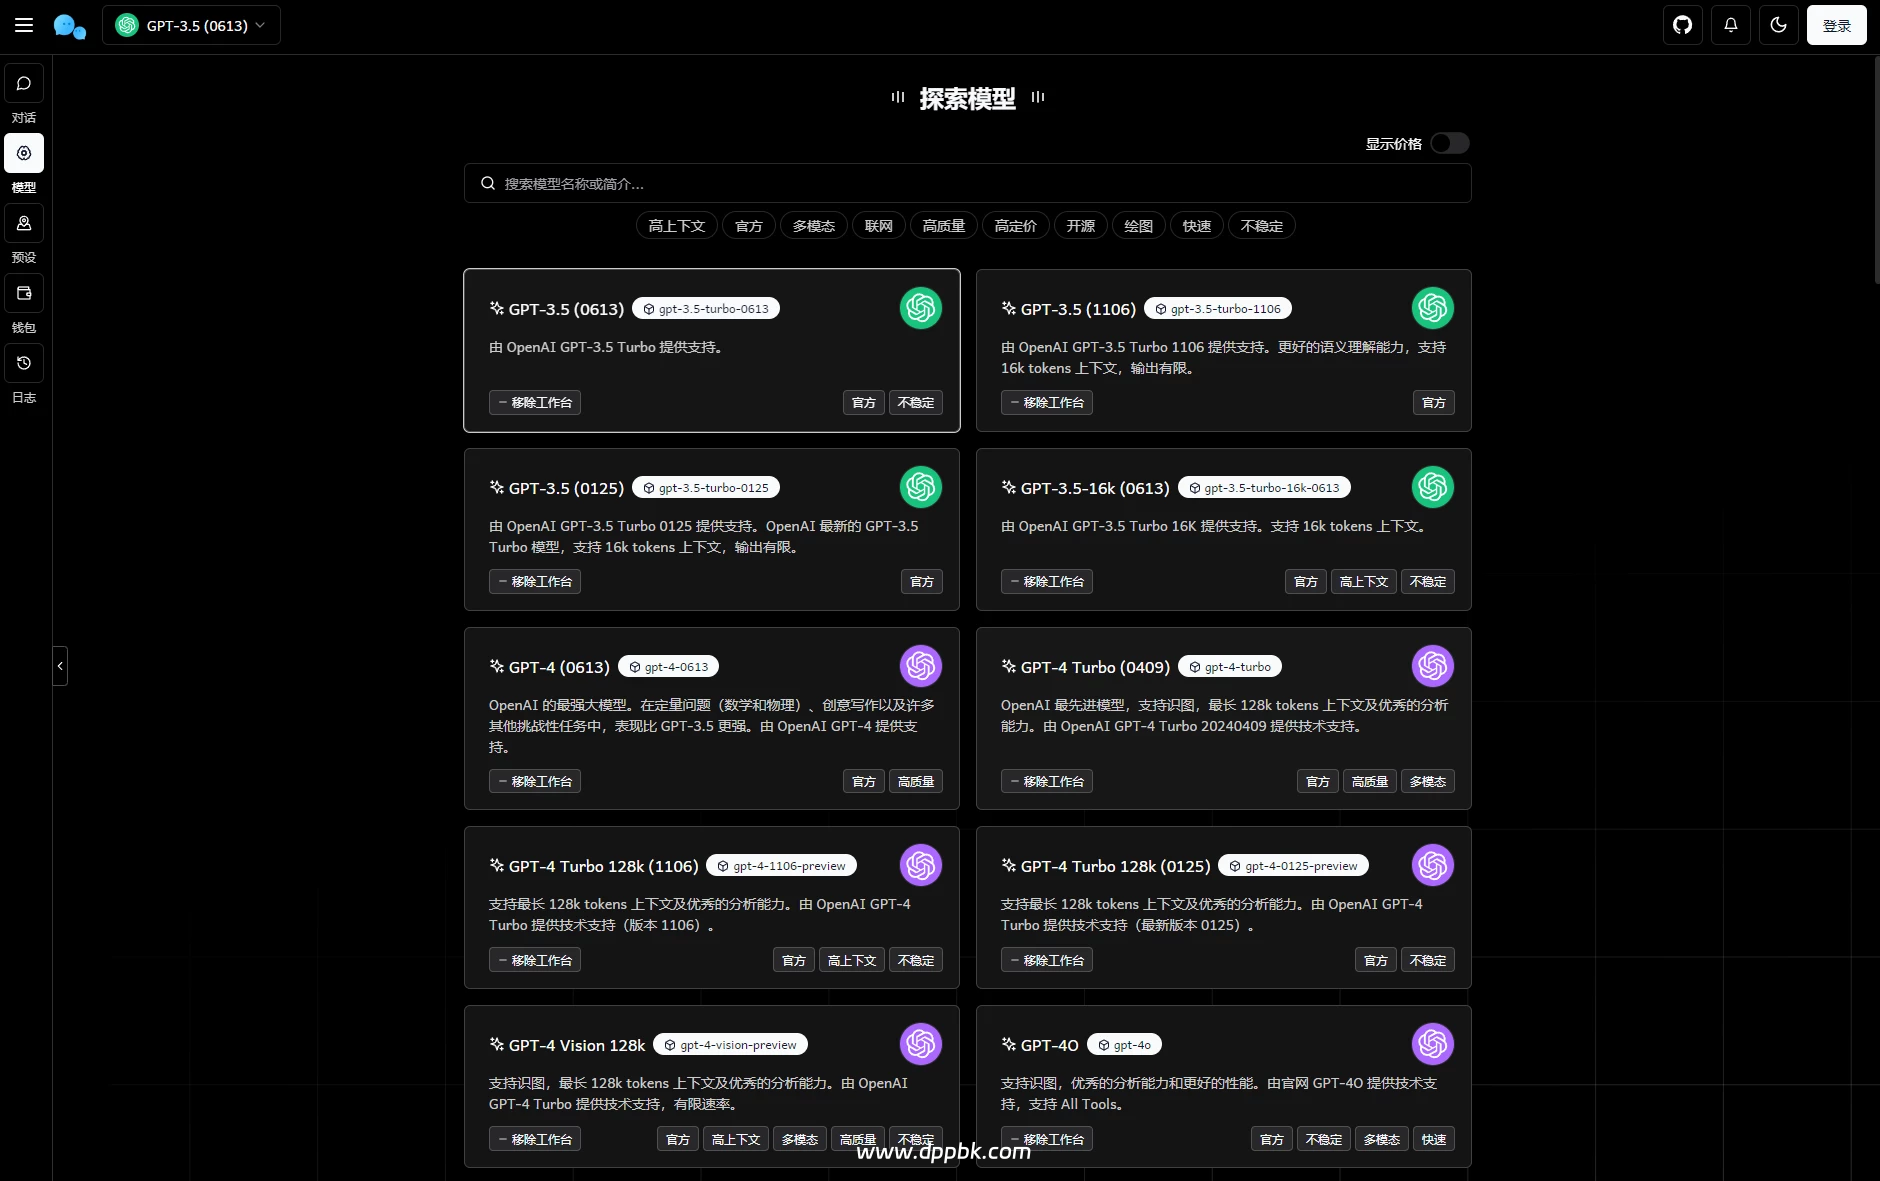
Task: Click 高质量 tag on GPT-4 (0613) card
Action: point(916,782)
